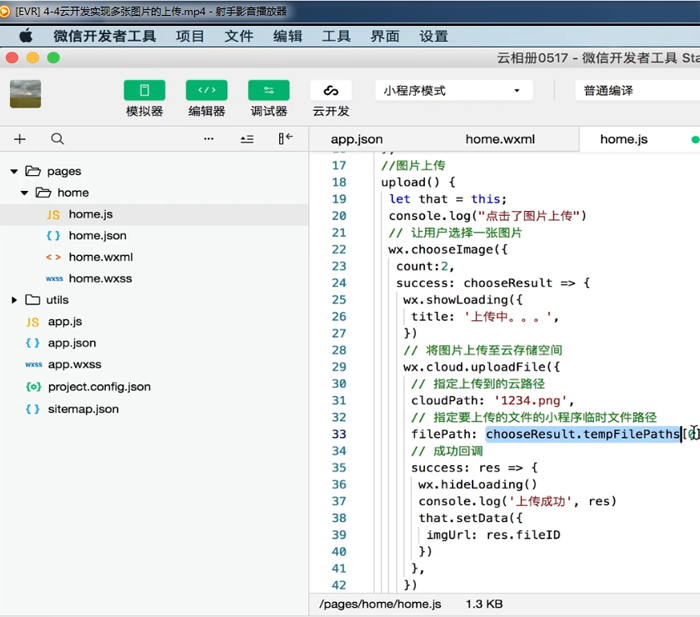Viewport: 700px width, 617px height.
Task: Click the JS icon beside app.js
Action: pos(33,322)
